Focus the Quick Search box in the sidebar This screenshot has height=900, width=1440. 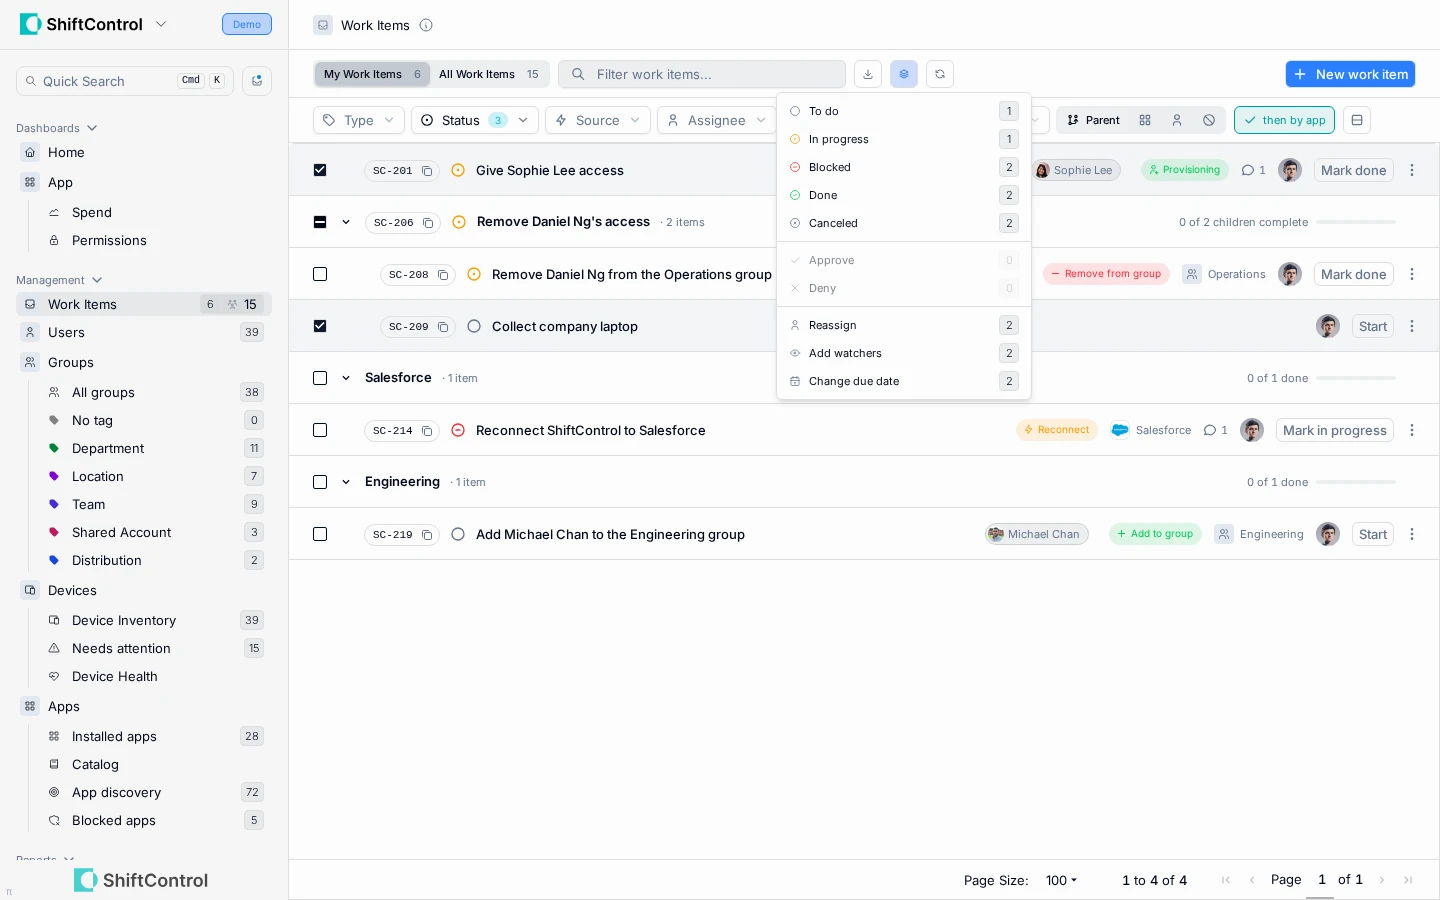pos(125,81)
